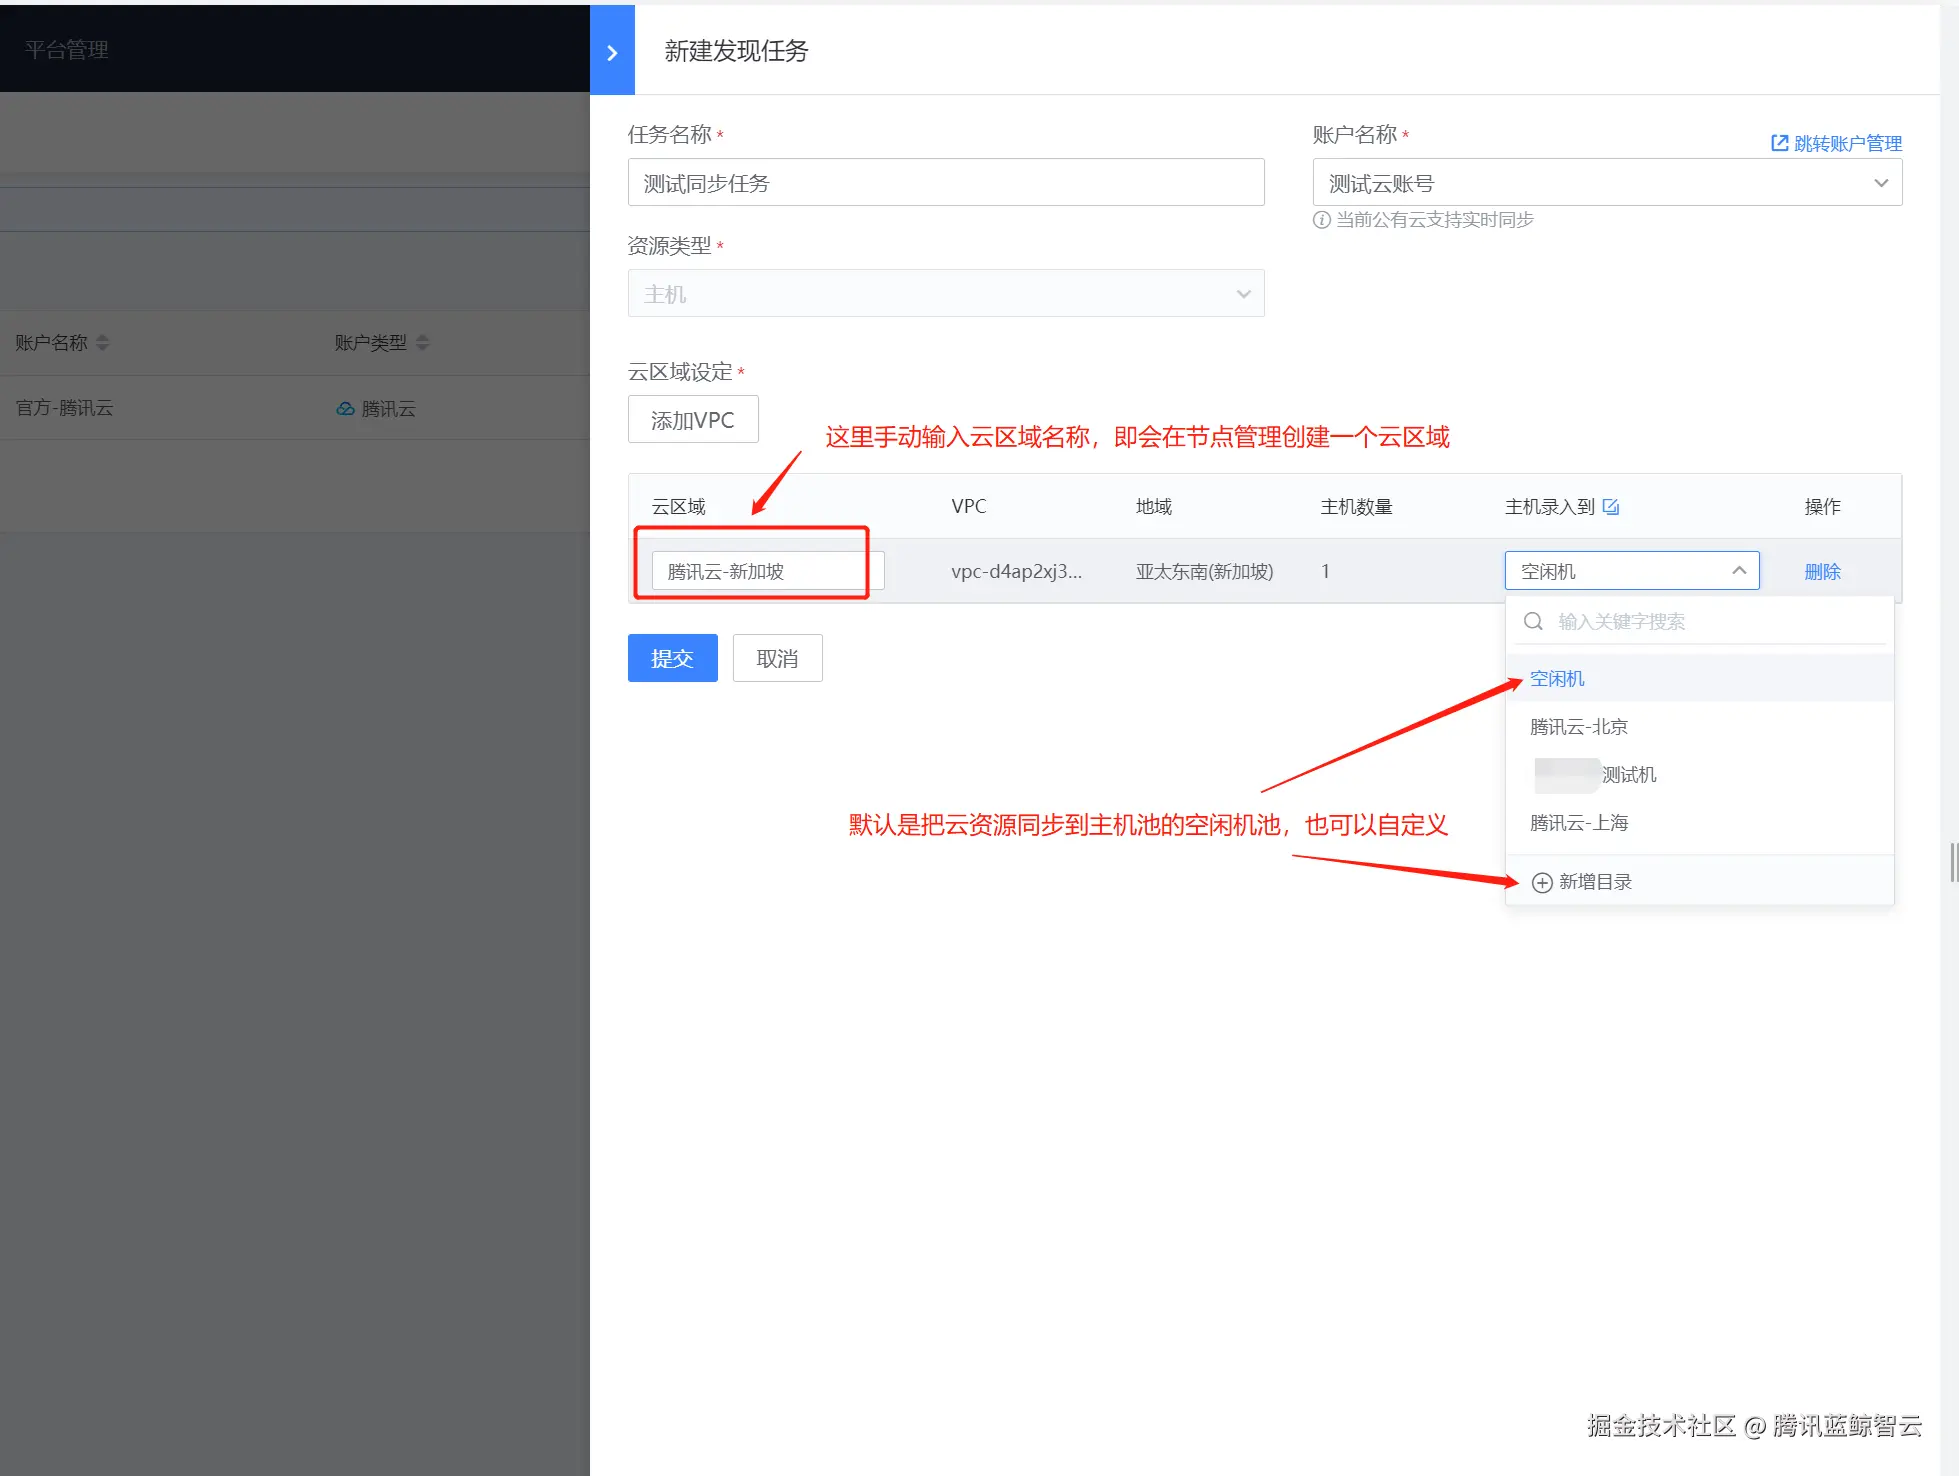Viewport: 1959px width, 1476px height.
Task: Click the edit icon beside 主机录入到
Action: tap(1610, 507)
